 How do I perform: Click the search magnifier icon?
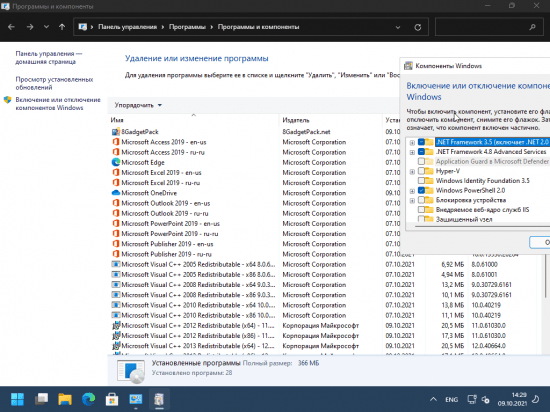(532, 27)
